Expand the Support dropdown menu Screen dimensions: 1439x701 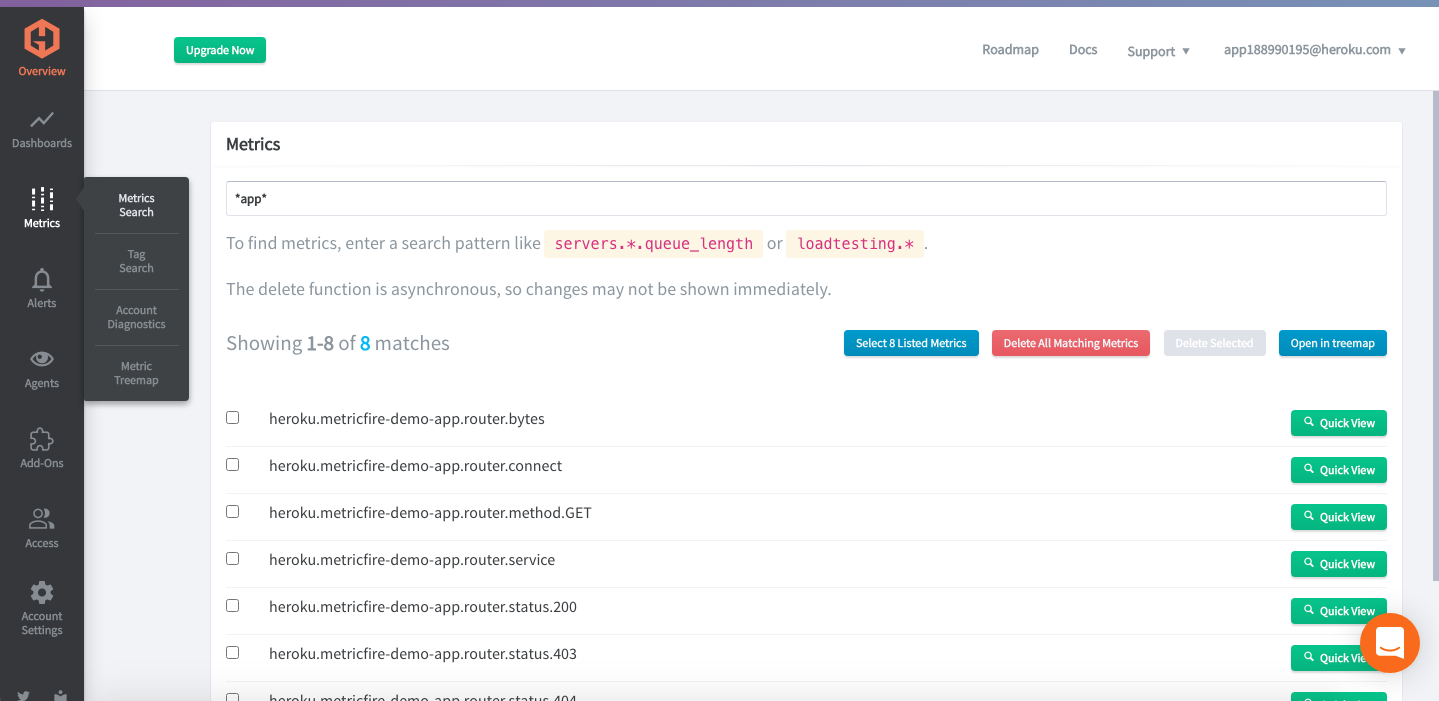1158,51
